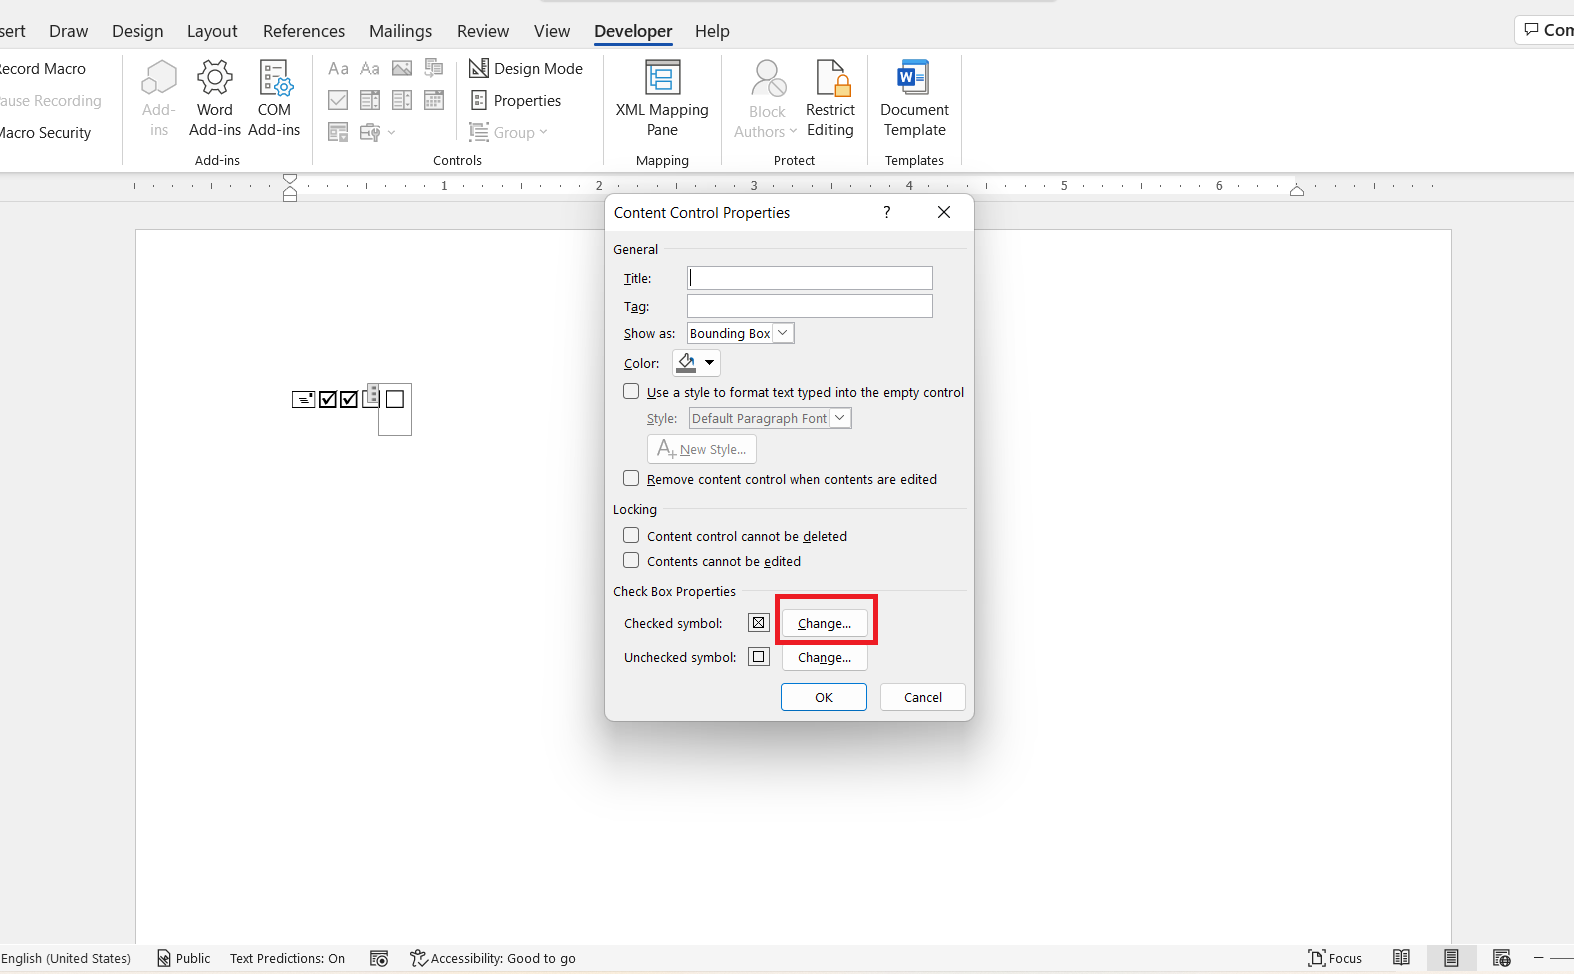
Task: Click Change for Checked symbol
Action: pyautogui.click(x=825, y=623)
